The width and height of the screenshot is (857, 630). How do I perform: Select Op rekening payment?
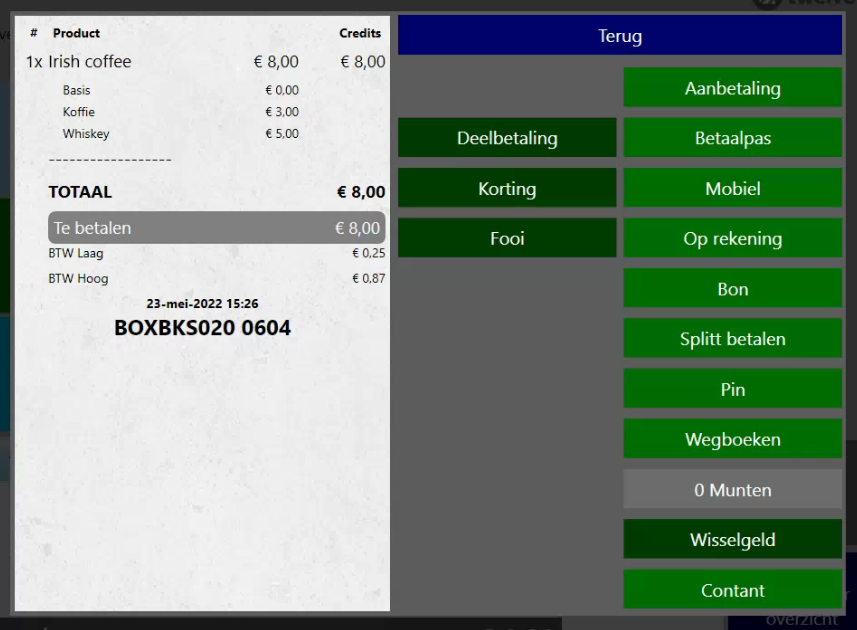pos(732,239)
